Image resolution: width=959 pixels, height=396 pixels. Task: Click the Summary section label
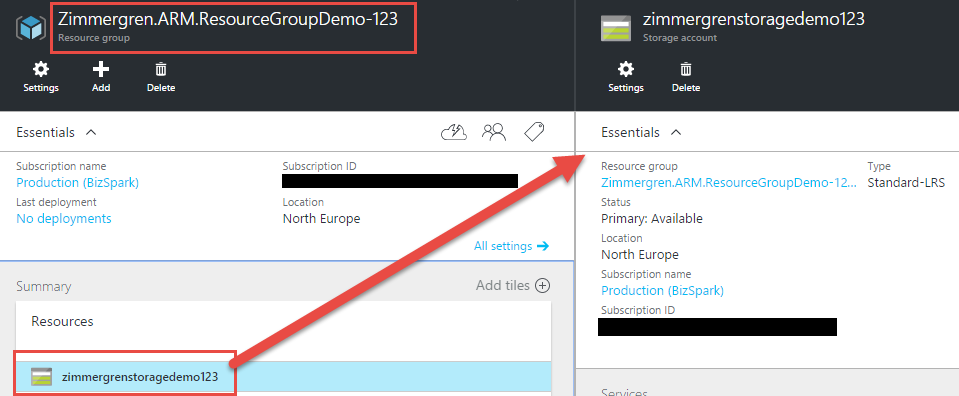coord(43,286)
